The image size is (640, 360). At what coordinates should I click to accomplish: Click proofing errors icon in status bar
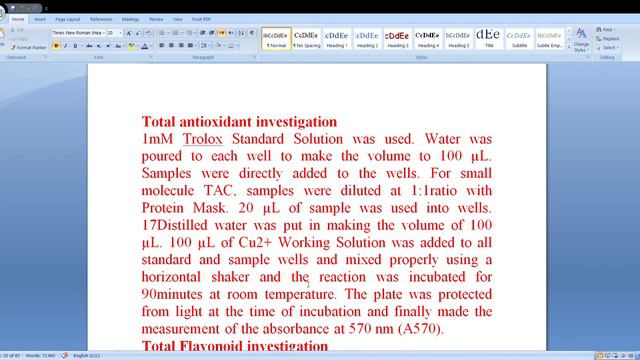[x=64, y=356]
